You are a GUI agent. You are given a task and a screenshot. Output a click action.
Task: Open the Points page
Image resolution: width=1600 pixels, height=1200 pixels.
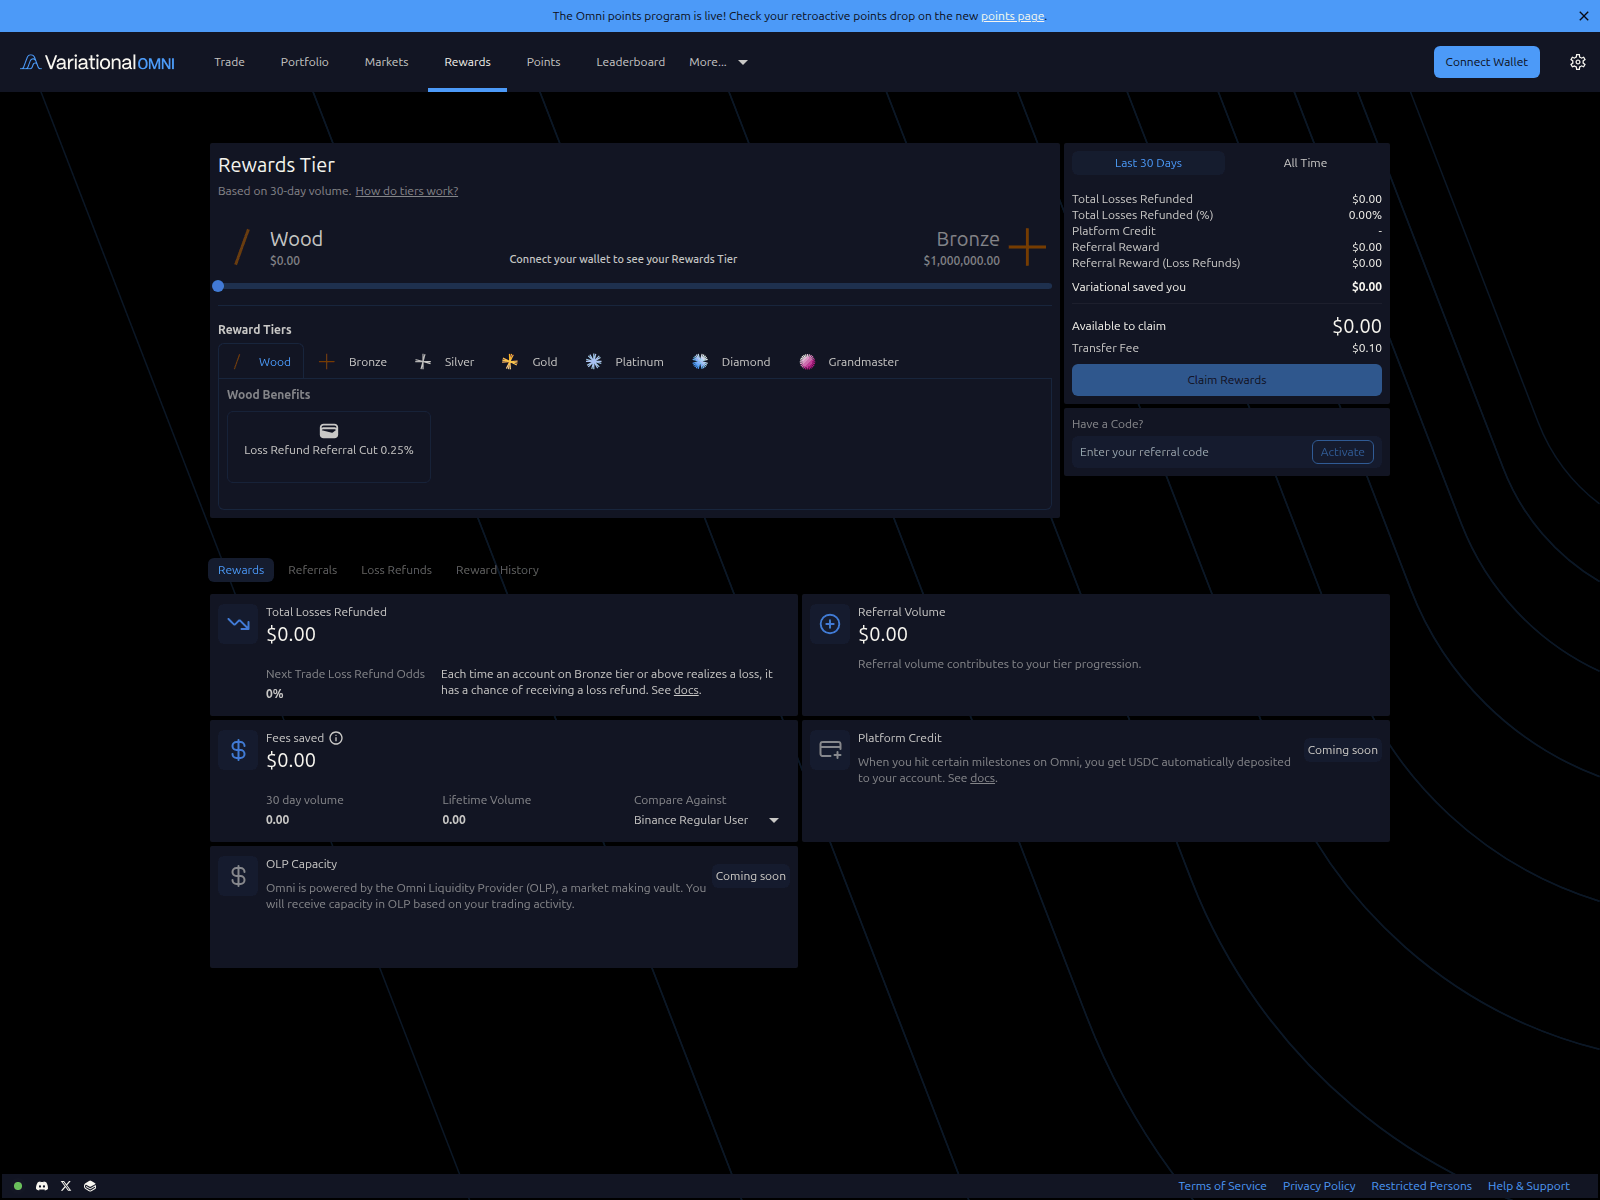[543, 62]
